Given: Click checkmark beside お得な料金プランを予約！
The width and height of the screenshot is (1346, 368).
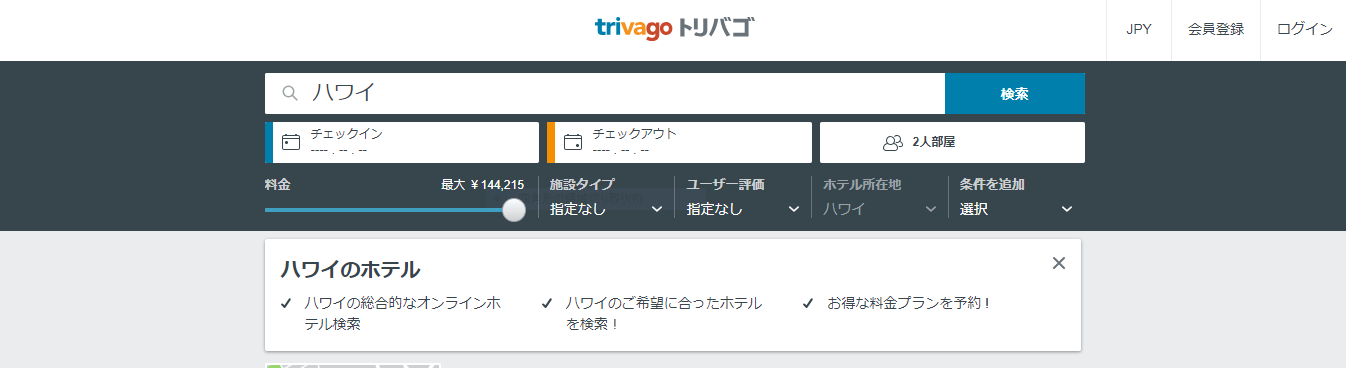Looking at the screenshot, I should click(x=808, y=303).
